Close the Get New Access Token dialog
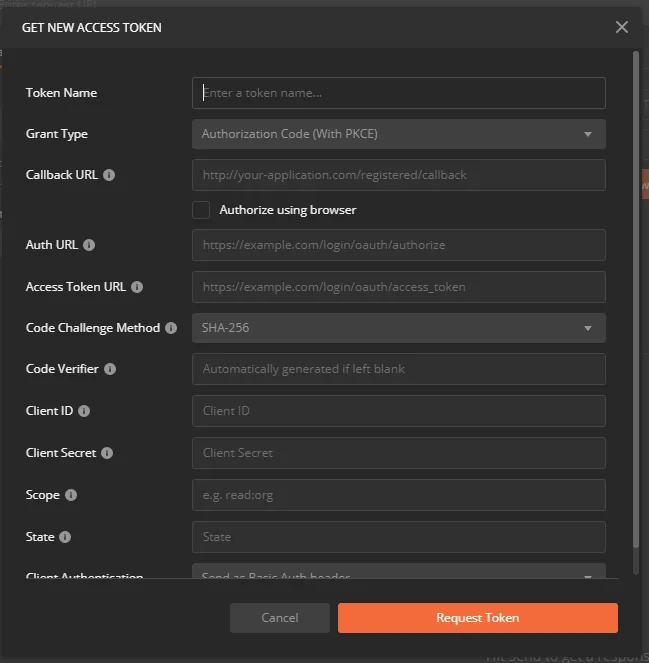 click(x=622, y=28)
